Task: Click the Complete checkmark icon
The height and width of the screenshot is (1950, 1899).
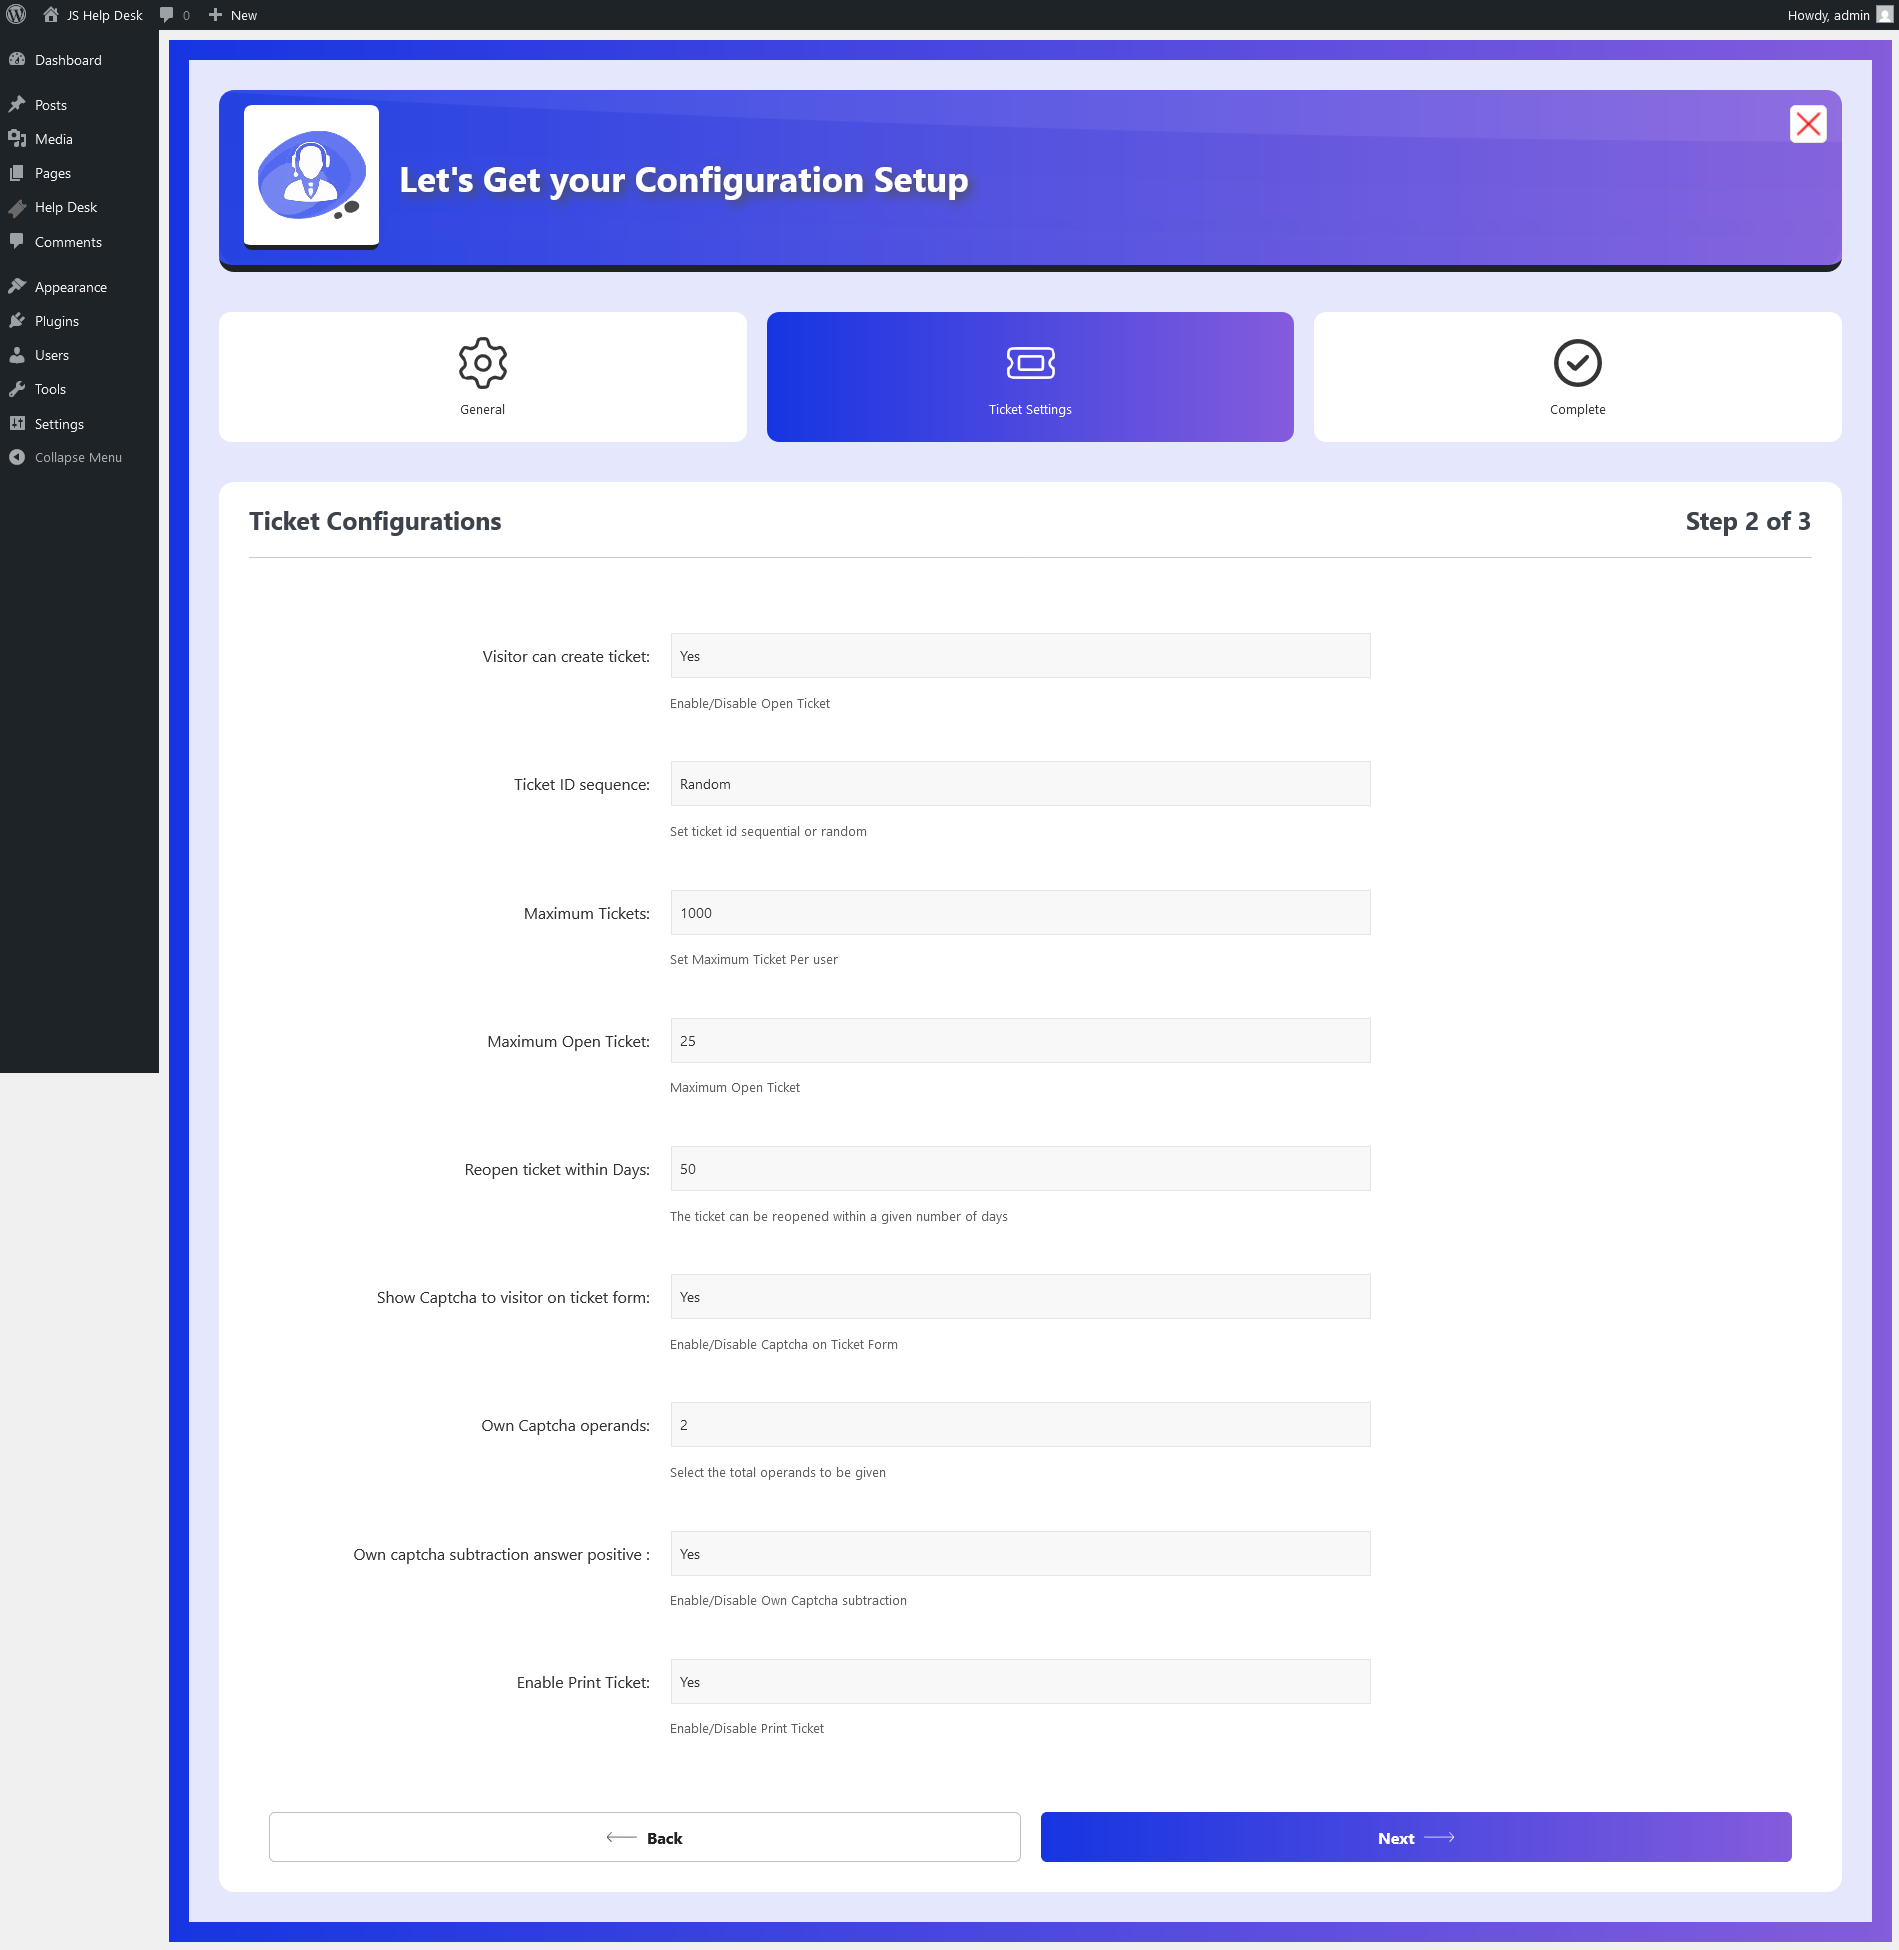Action: coord(1577,363)
